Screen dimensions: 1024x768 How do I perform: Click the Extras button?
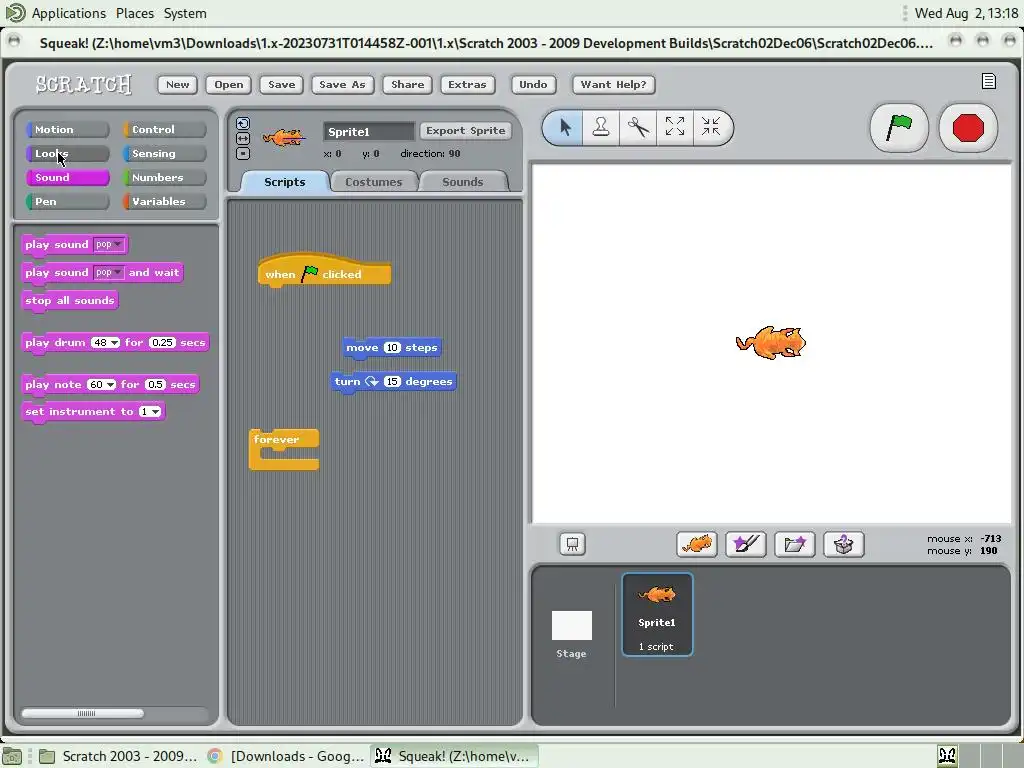pos(467,84)
